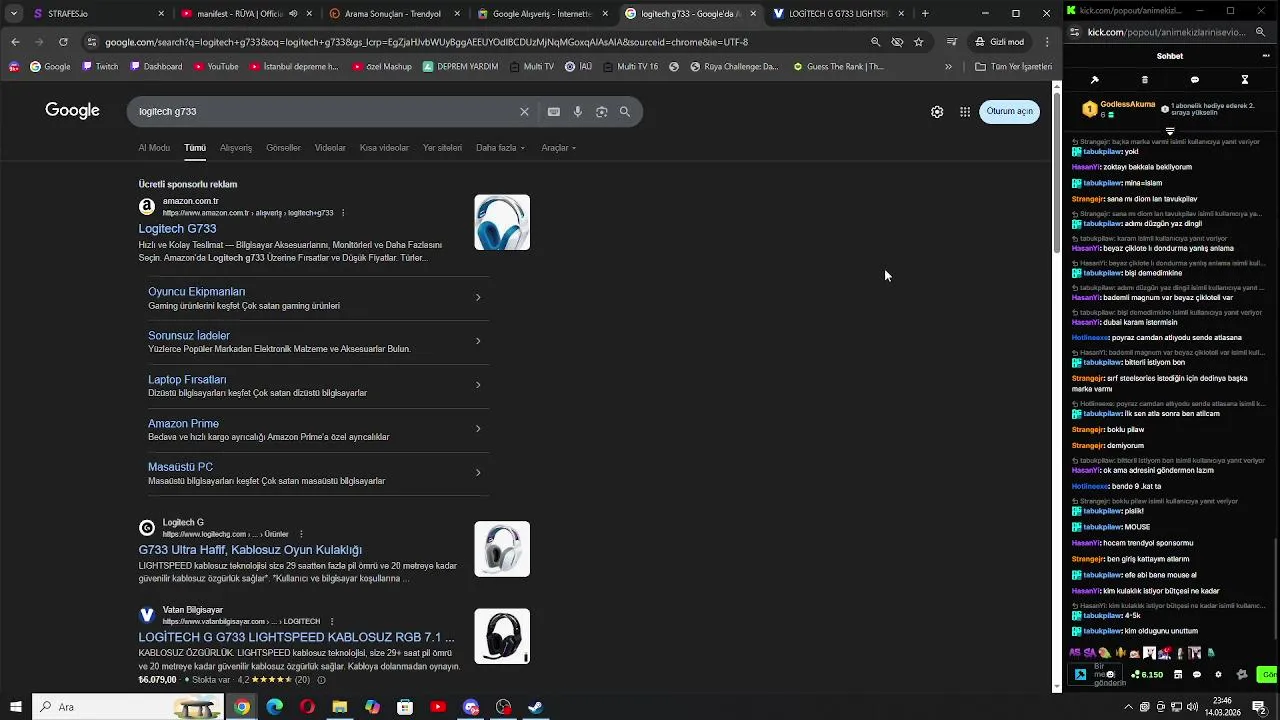Open the Steam icon in the Windows taskbar
Screen dimensions: 1280x720
(x=536, y=707)
